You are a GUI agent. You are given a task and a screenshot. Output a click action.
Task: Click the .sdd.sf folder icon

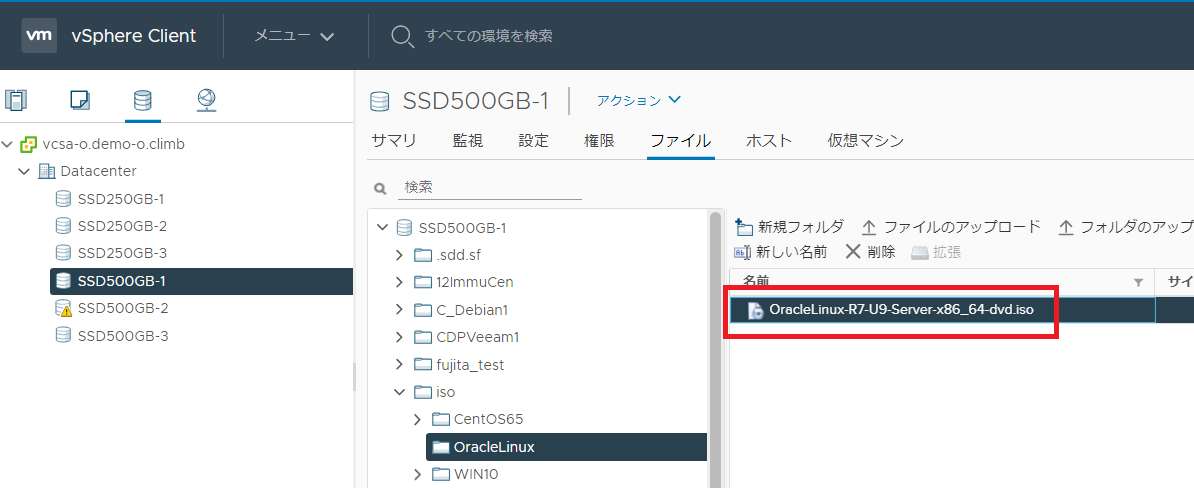pyautogui.click(x=423, y=255)
